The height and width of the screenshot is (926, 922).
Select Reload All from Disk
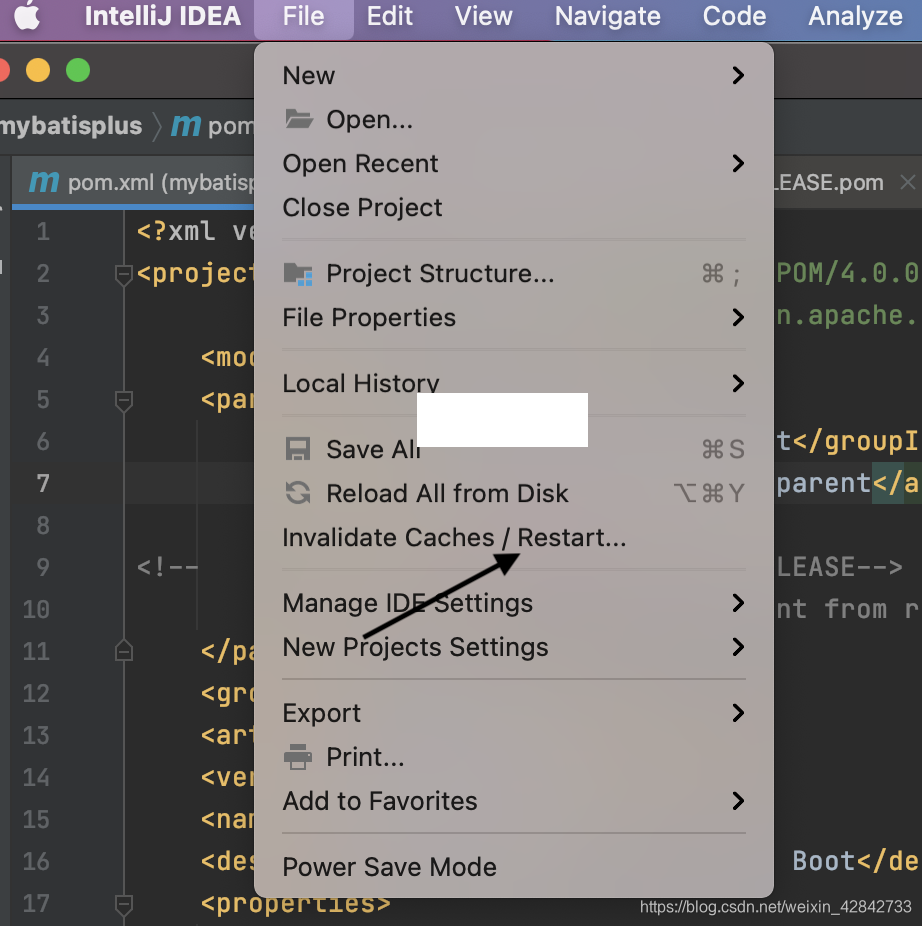point(514,494)
